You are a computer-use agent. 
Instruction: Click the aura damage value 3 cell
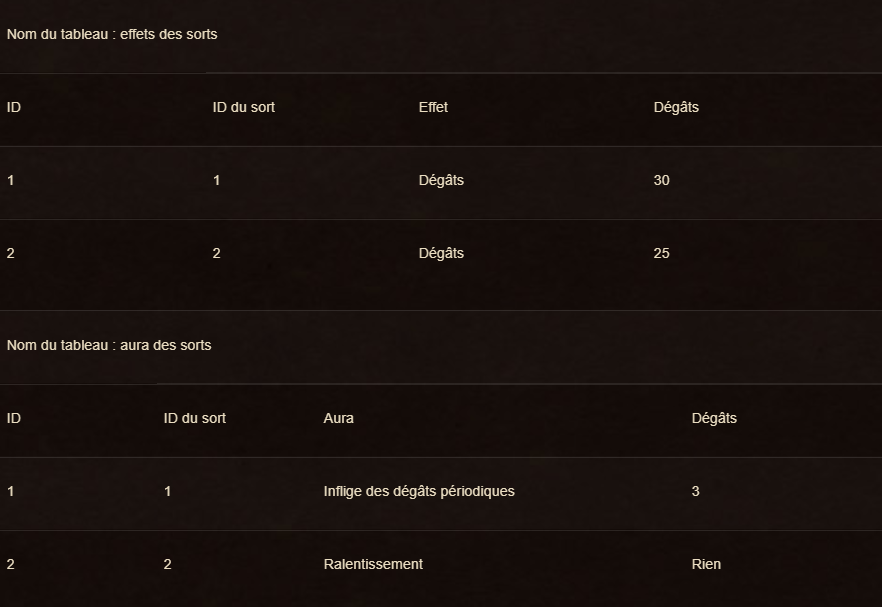695,491
